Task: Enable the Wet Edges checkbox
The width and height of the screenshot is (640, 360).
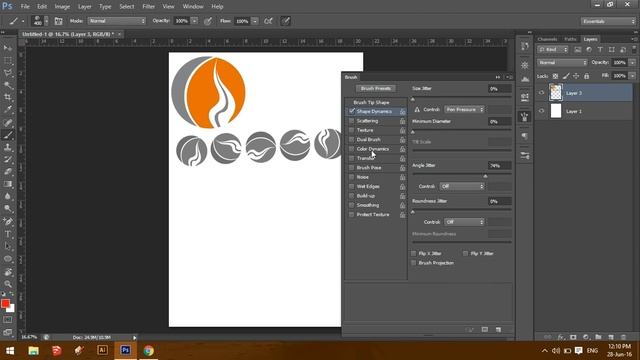Action: click(351, 187)
